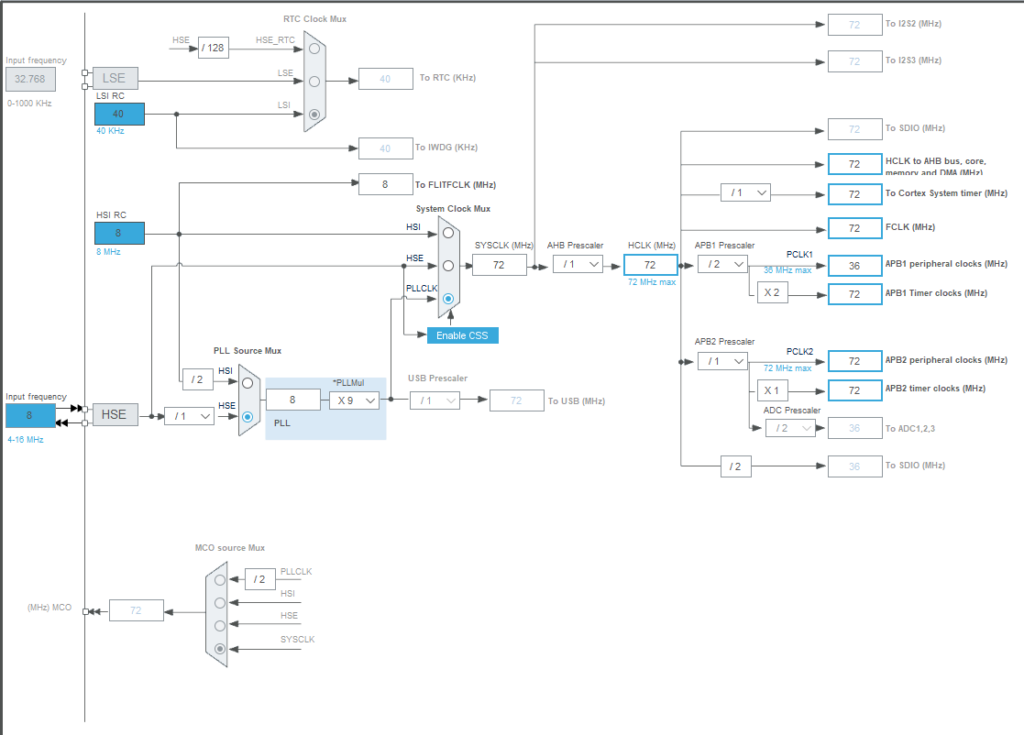
Task: Click the PLL input value box
Action: pos(293,400)
